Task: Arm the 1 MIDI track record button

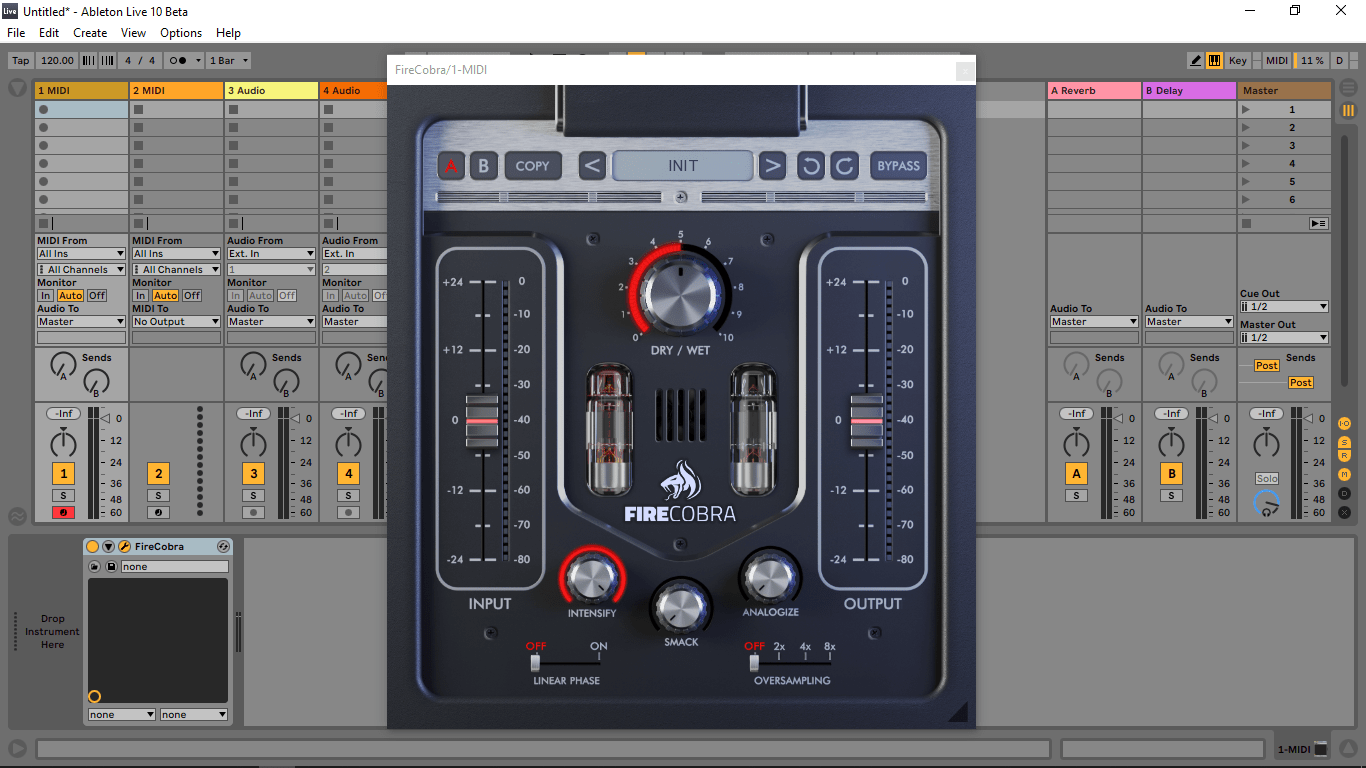Action: 63,513
